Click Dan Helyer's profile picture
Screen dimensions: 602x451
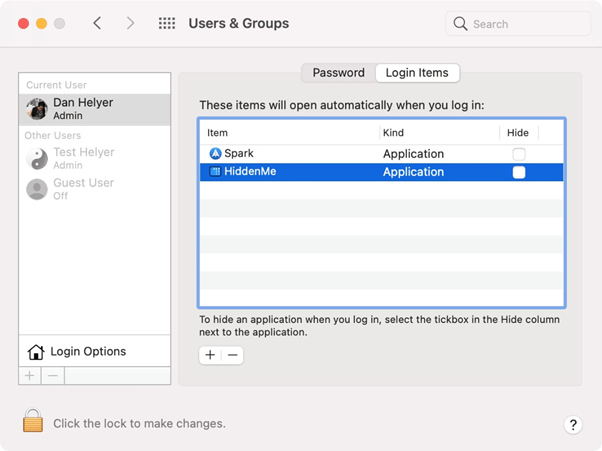[x=37, y=109]
